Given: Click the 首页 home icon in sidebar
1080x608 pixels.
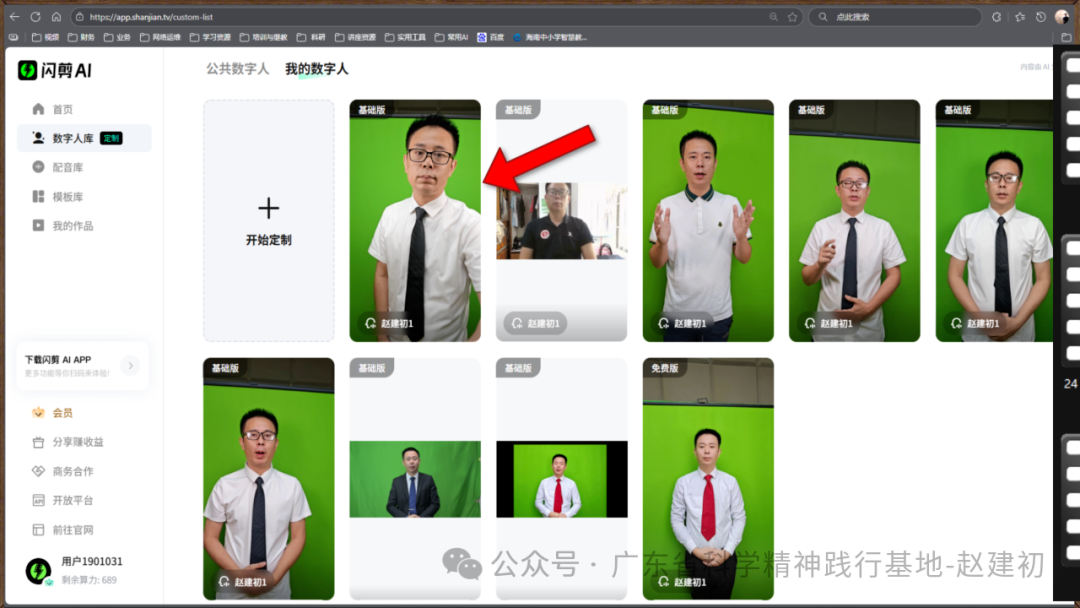Looking at the screenshot, I should (39, 109).
